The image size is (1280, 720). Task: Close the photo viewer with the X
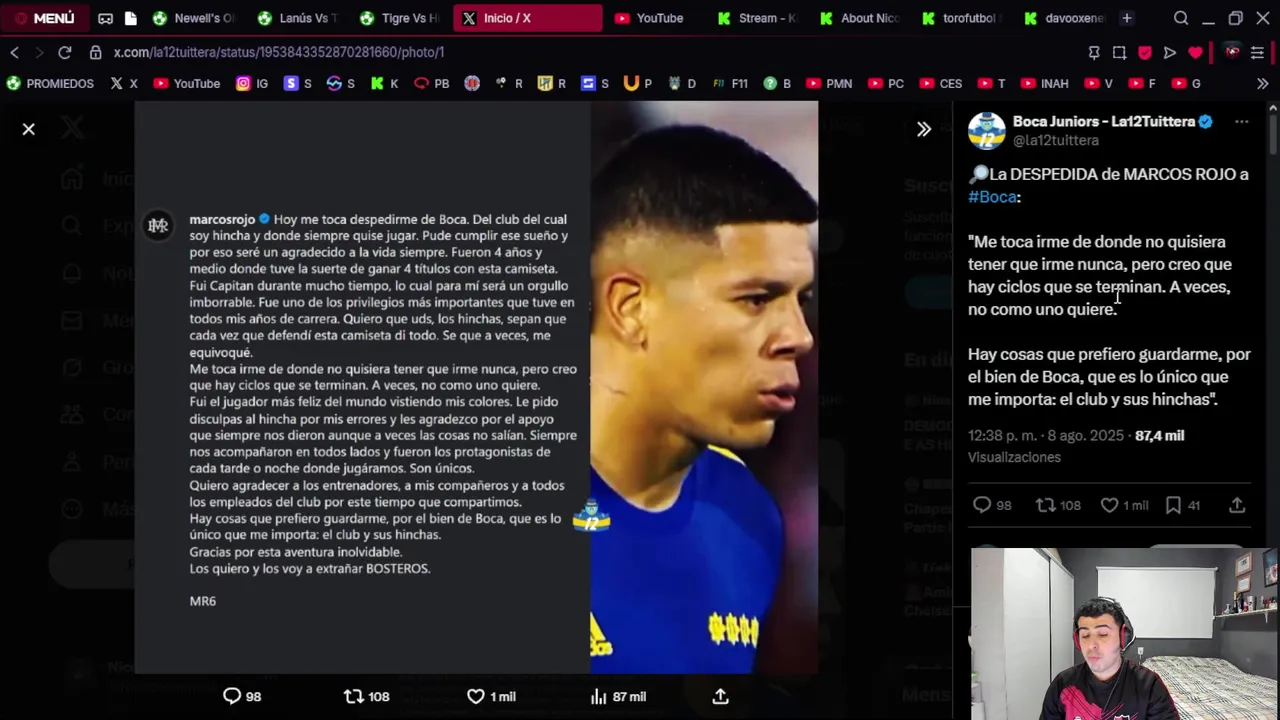click(29, 129)
